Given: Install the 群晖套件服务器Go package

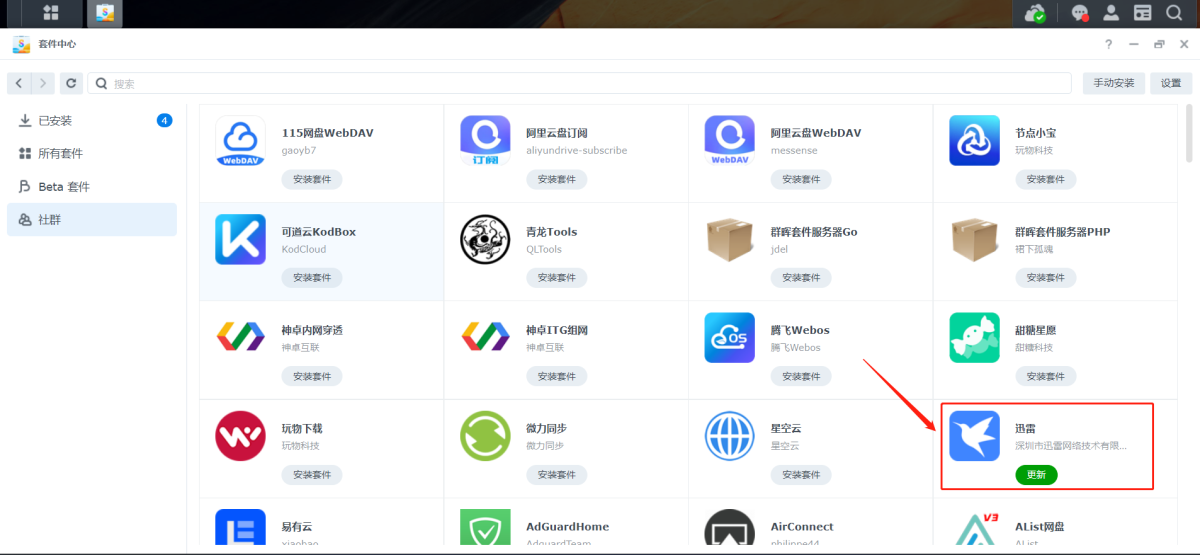Looking at the screenshot, I should [801, 277].
